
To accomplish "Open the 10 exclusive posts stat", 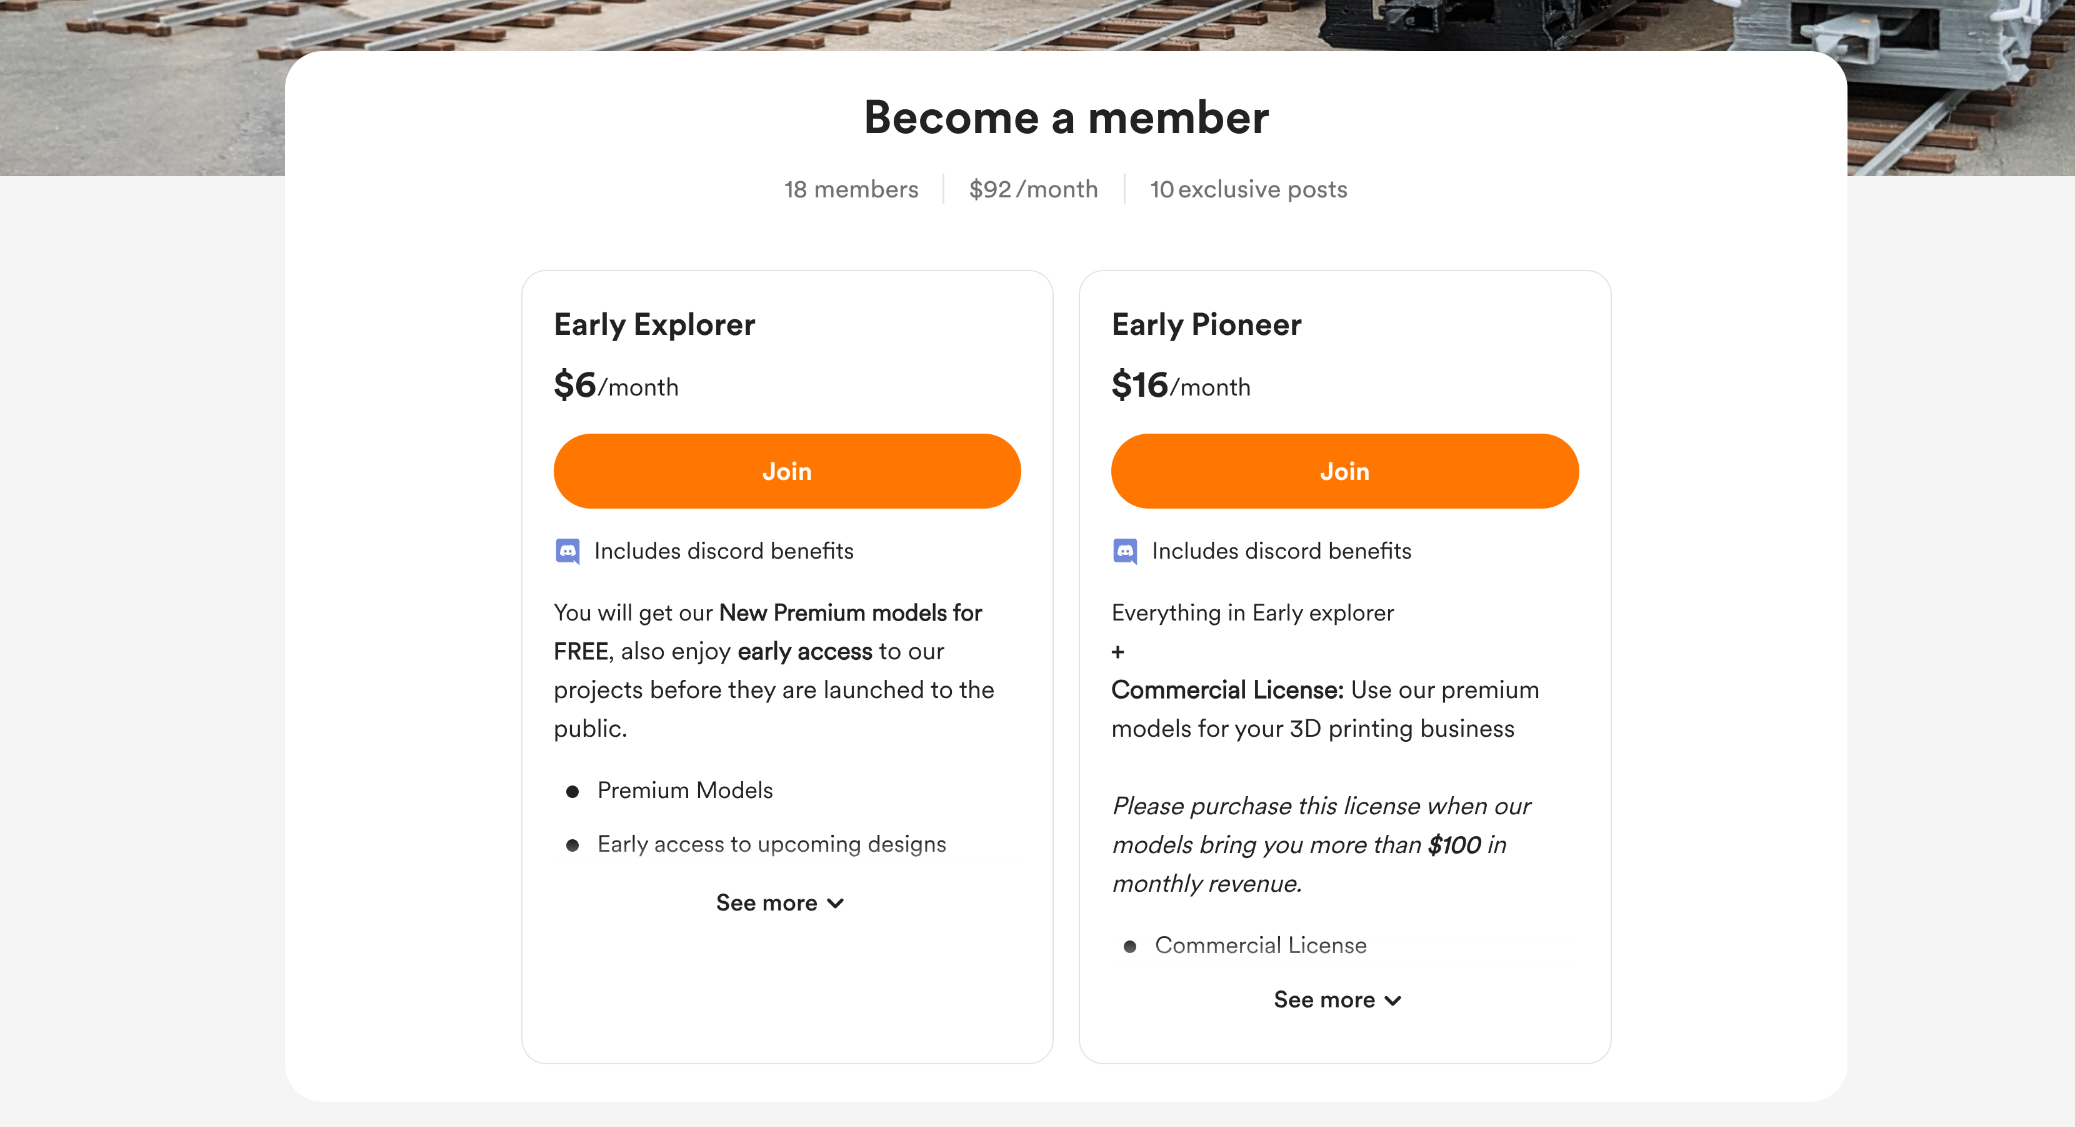I will tap(1248, 189).
